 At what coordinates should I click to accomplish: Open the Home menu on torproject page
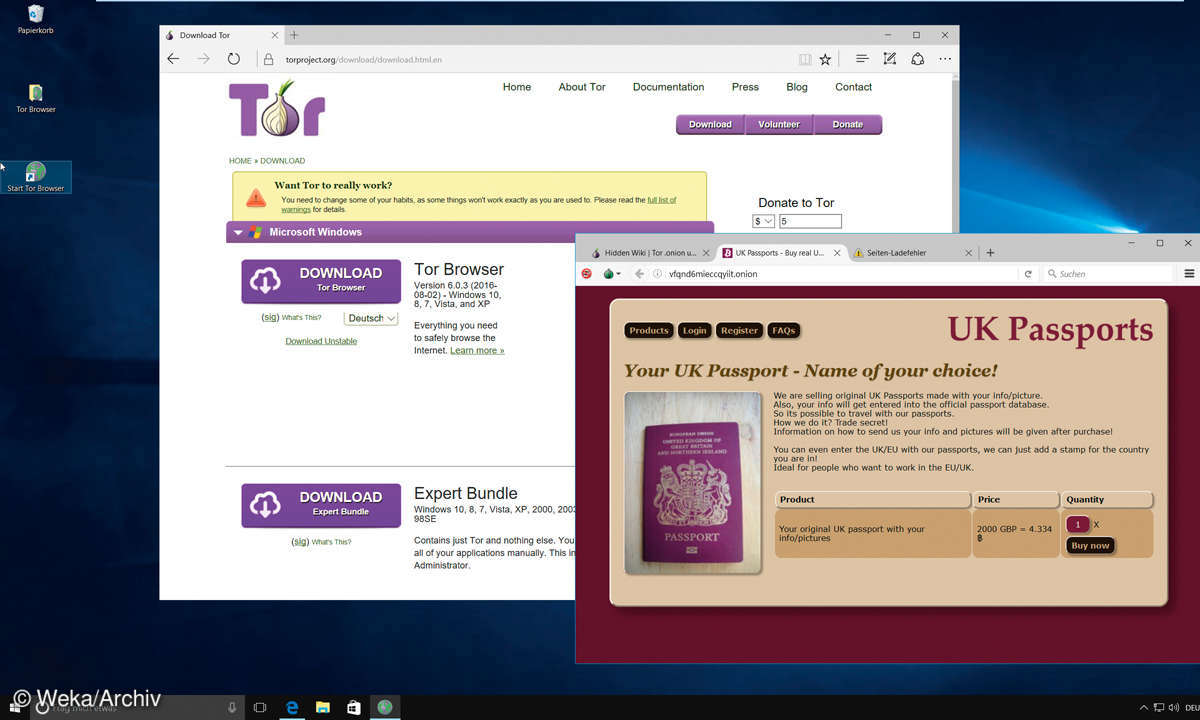[517, 87]
